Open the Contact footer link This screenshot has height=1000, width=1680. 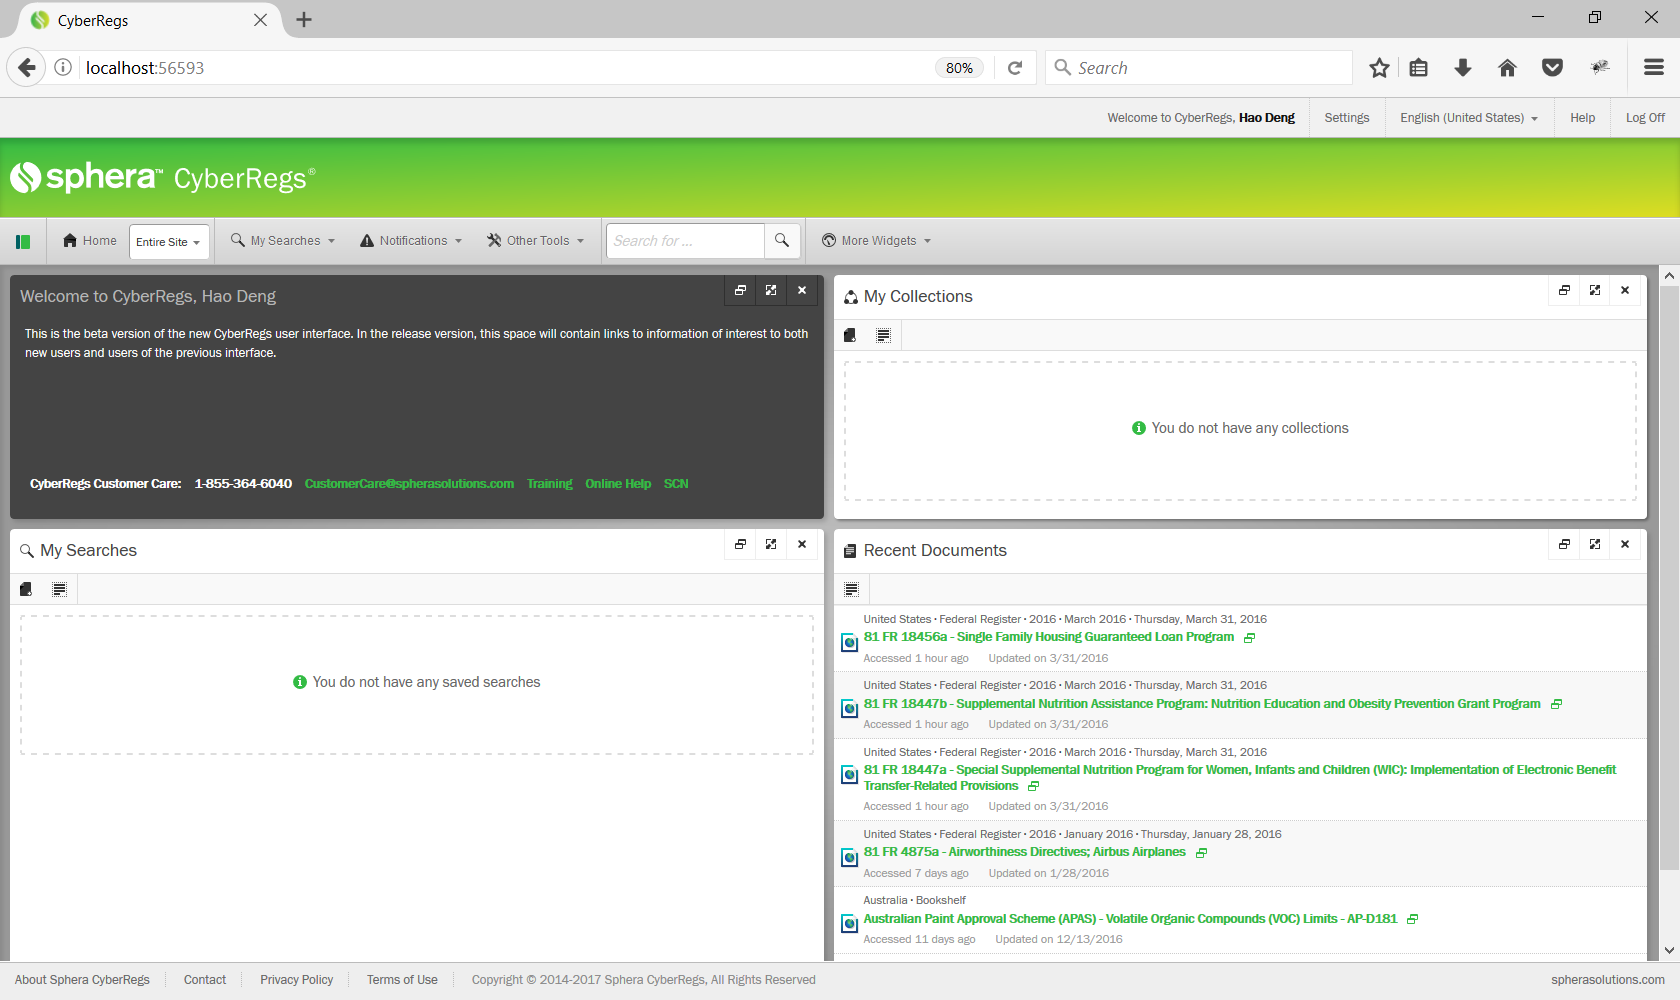click(x=205, y=980)
